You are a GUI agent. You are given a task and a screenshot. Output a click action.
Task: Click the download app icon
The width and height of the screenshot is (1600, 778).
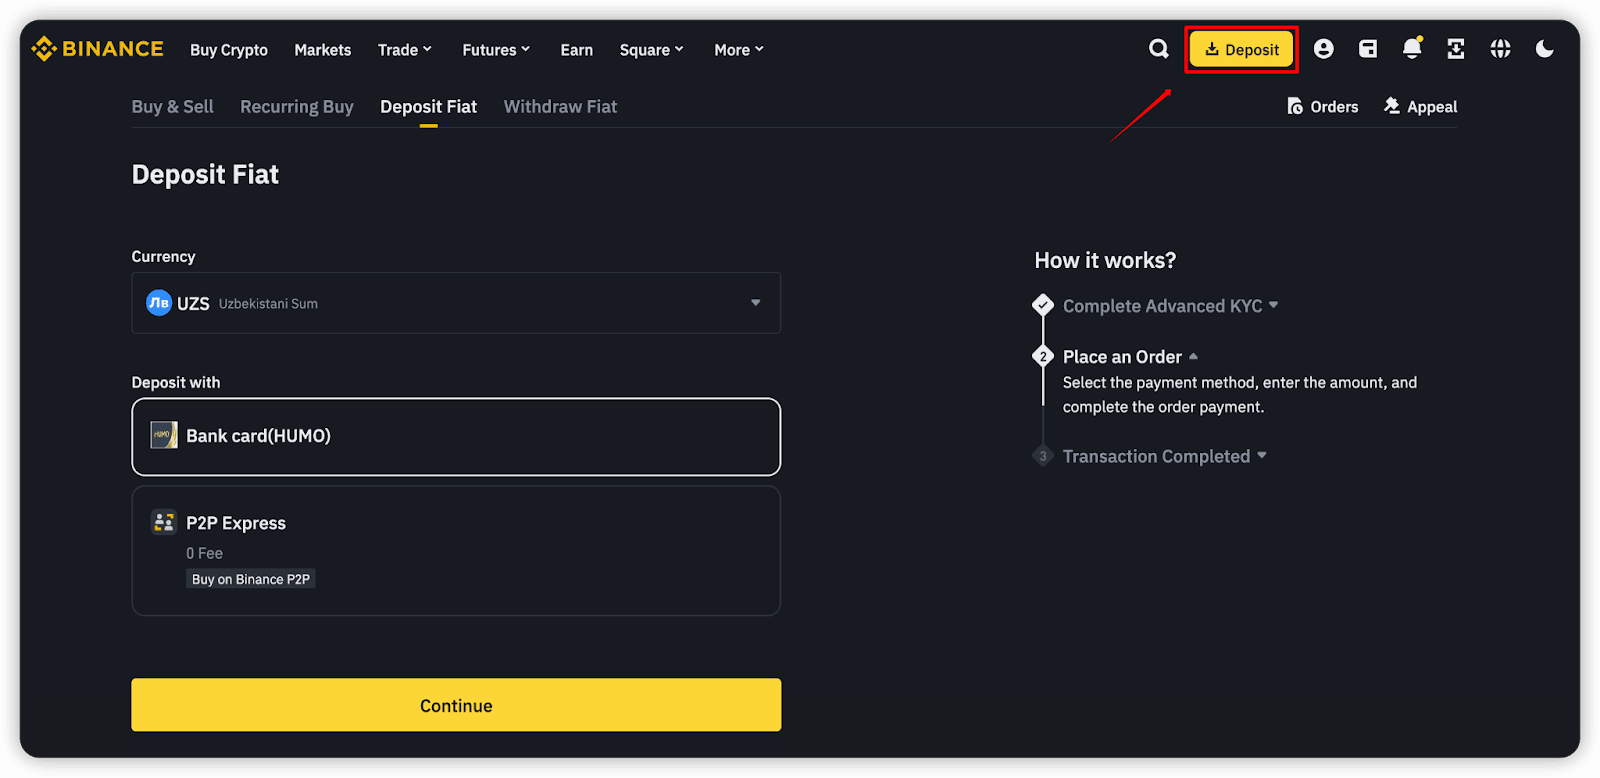(x=1456, y=49)
